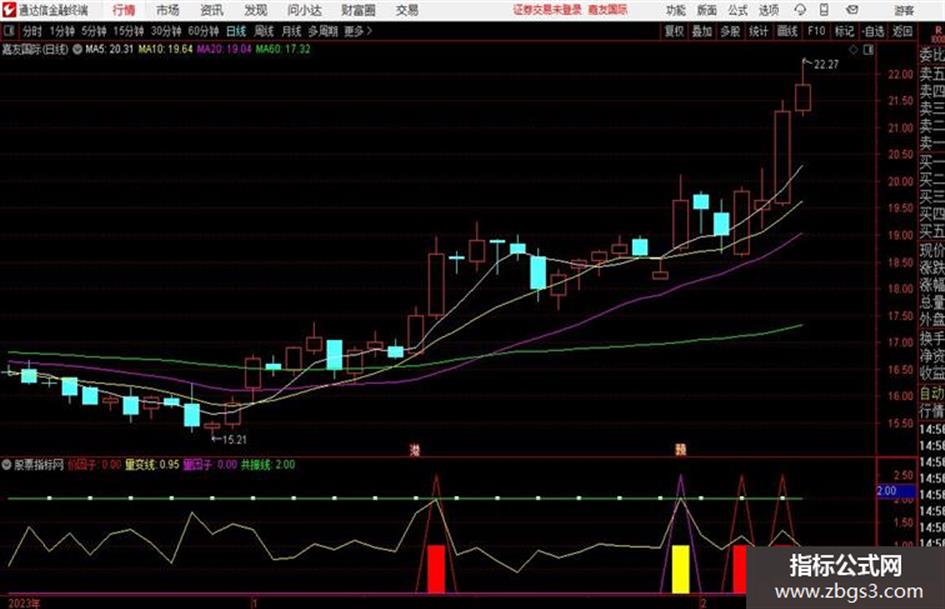The width and height of the screenshot is (945, 609).
Task: Click the MA10: 19.64 label
Action: tap(166, 49)
